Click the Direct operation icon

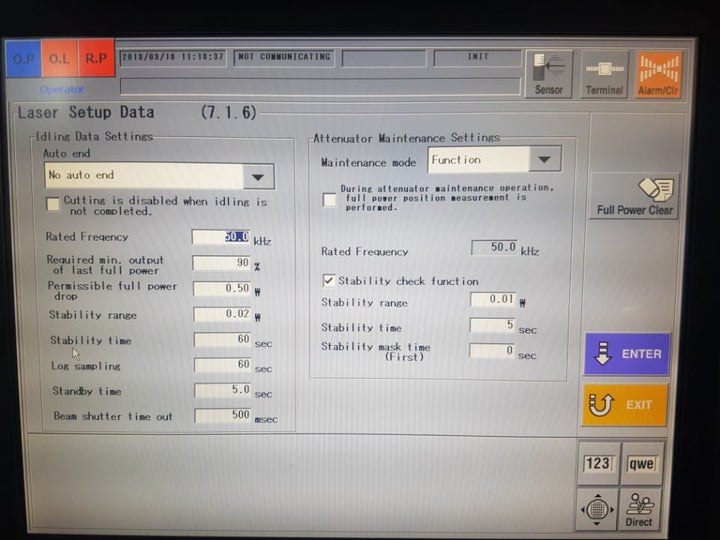pyautogui.click(x=640, y=509)
